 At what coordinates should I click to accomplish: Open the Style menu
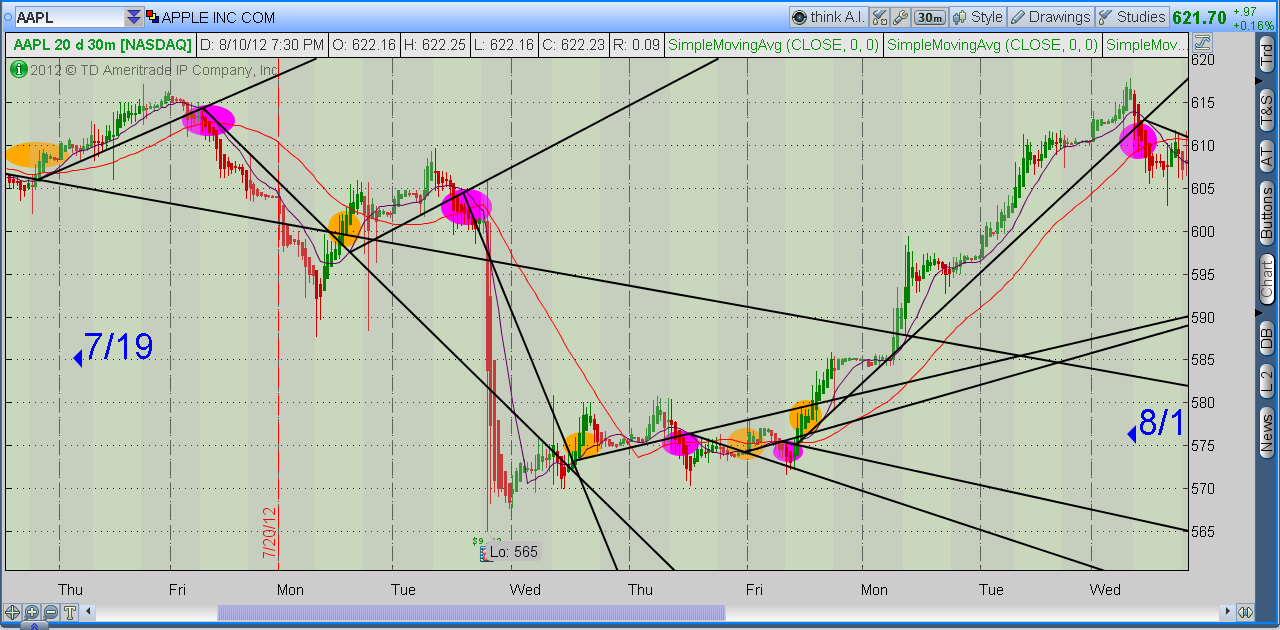(977, 17)
